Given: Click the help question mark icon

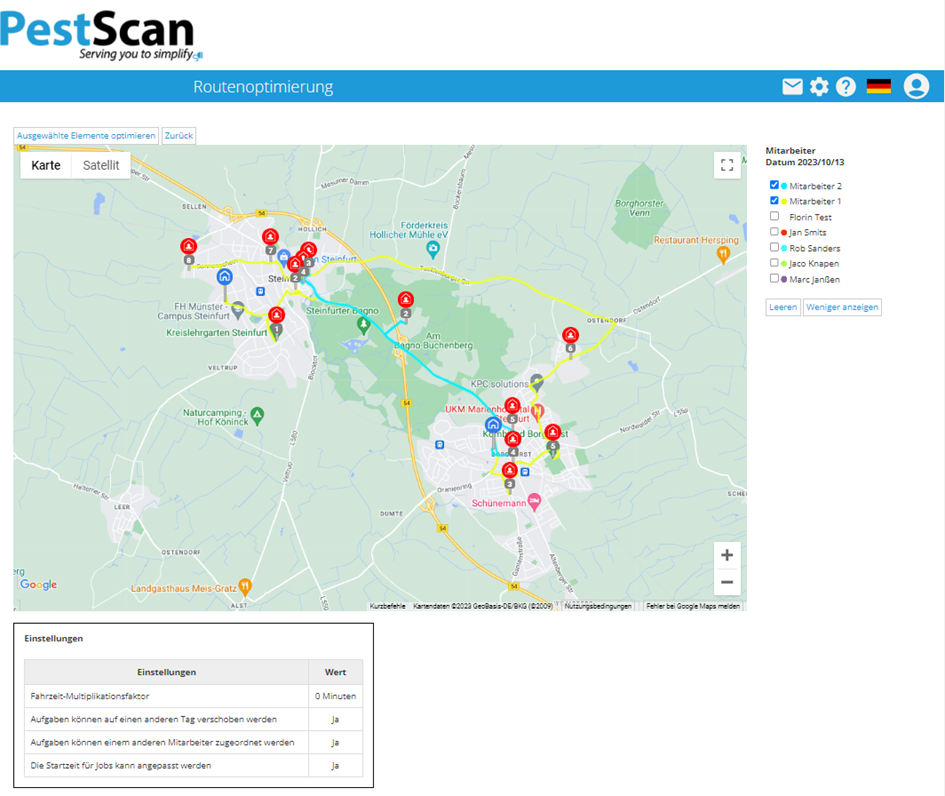Looking at the screenshot, I should [846, 87].
